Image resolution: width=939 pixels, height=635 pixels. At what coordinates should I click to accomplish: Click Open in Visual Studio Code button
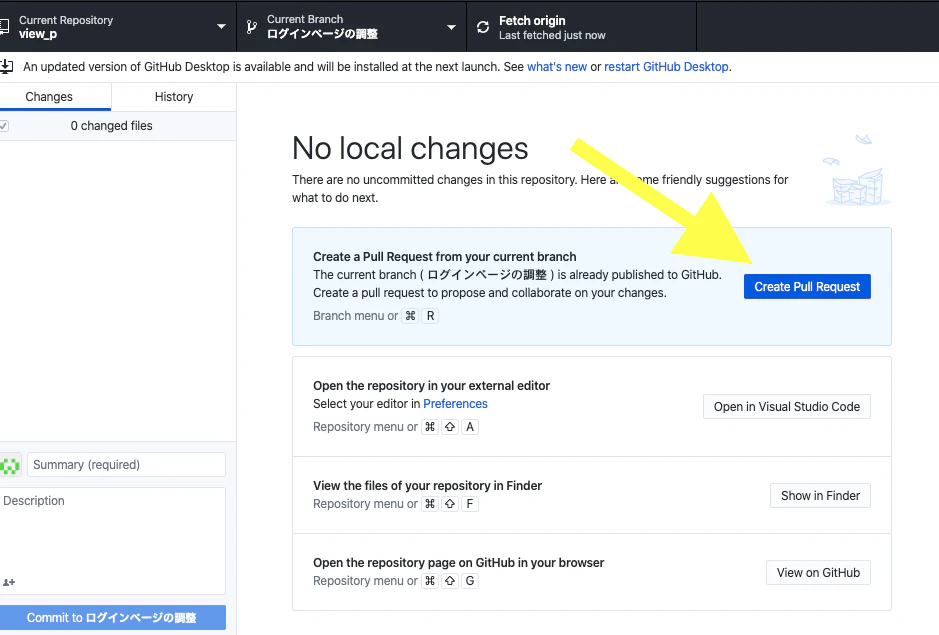[787, 407]
